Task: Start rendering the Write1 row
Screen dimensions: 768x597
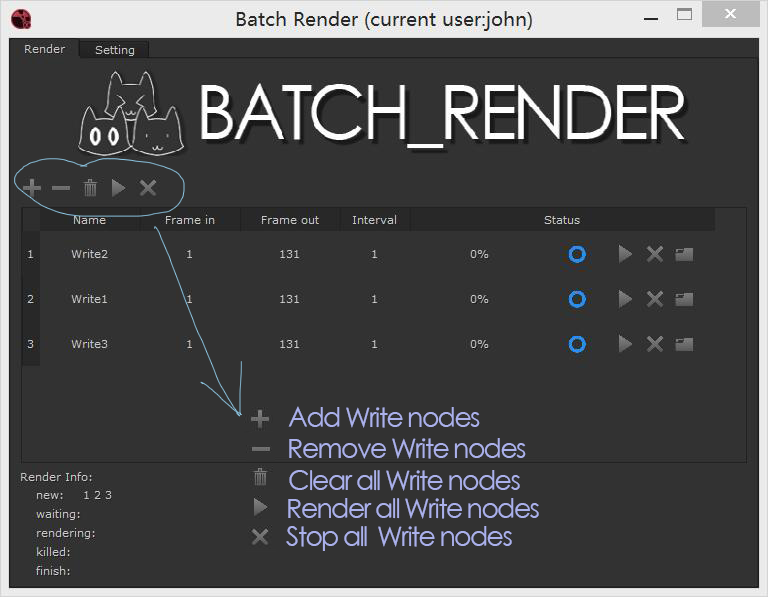Action: click(x=625, y=299)
